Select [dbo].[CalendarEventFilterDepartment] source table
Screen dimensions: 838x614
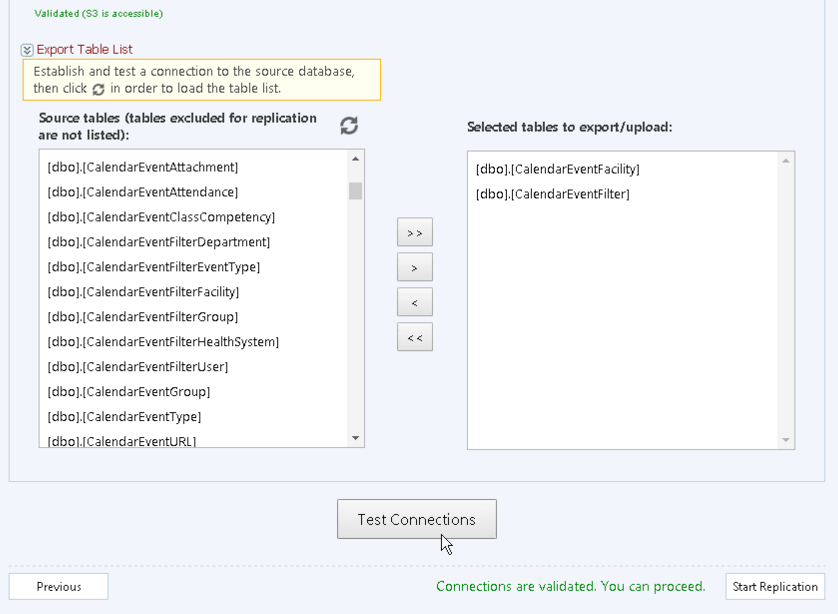[x=160, y=242]
